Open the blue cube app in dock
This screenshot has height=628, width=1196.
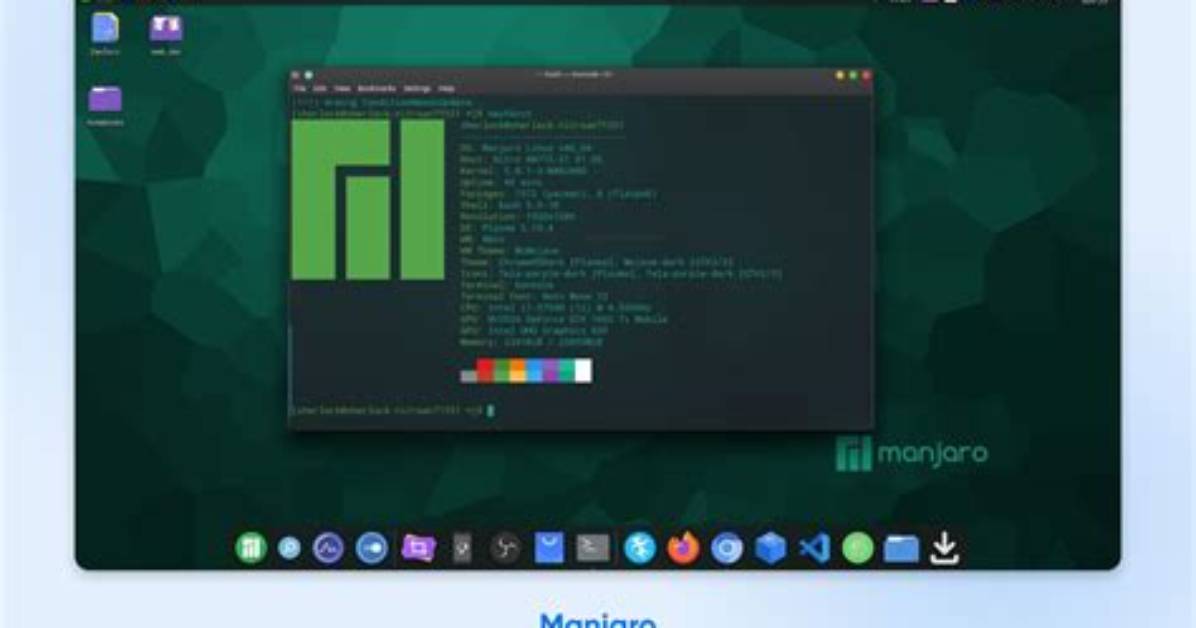pos(770,548)
